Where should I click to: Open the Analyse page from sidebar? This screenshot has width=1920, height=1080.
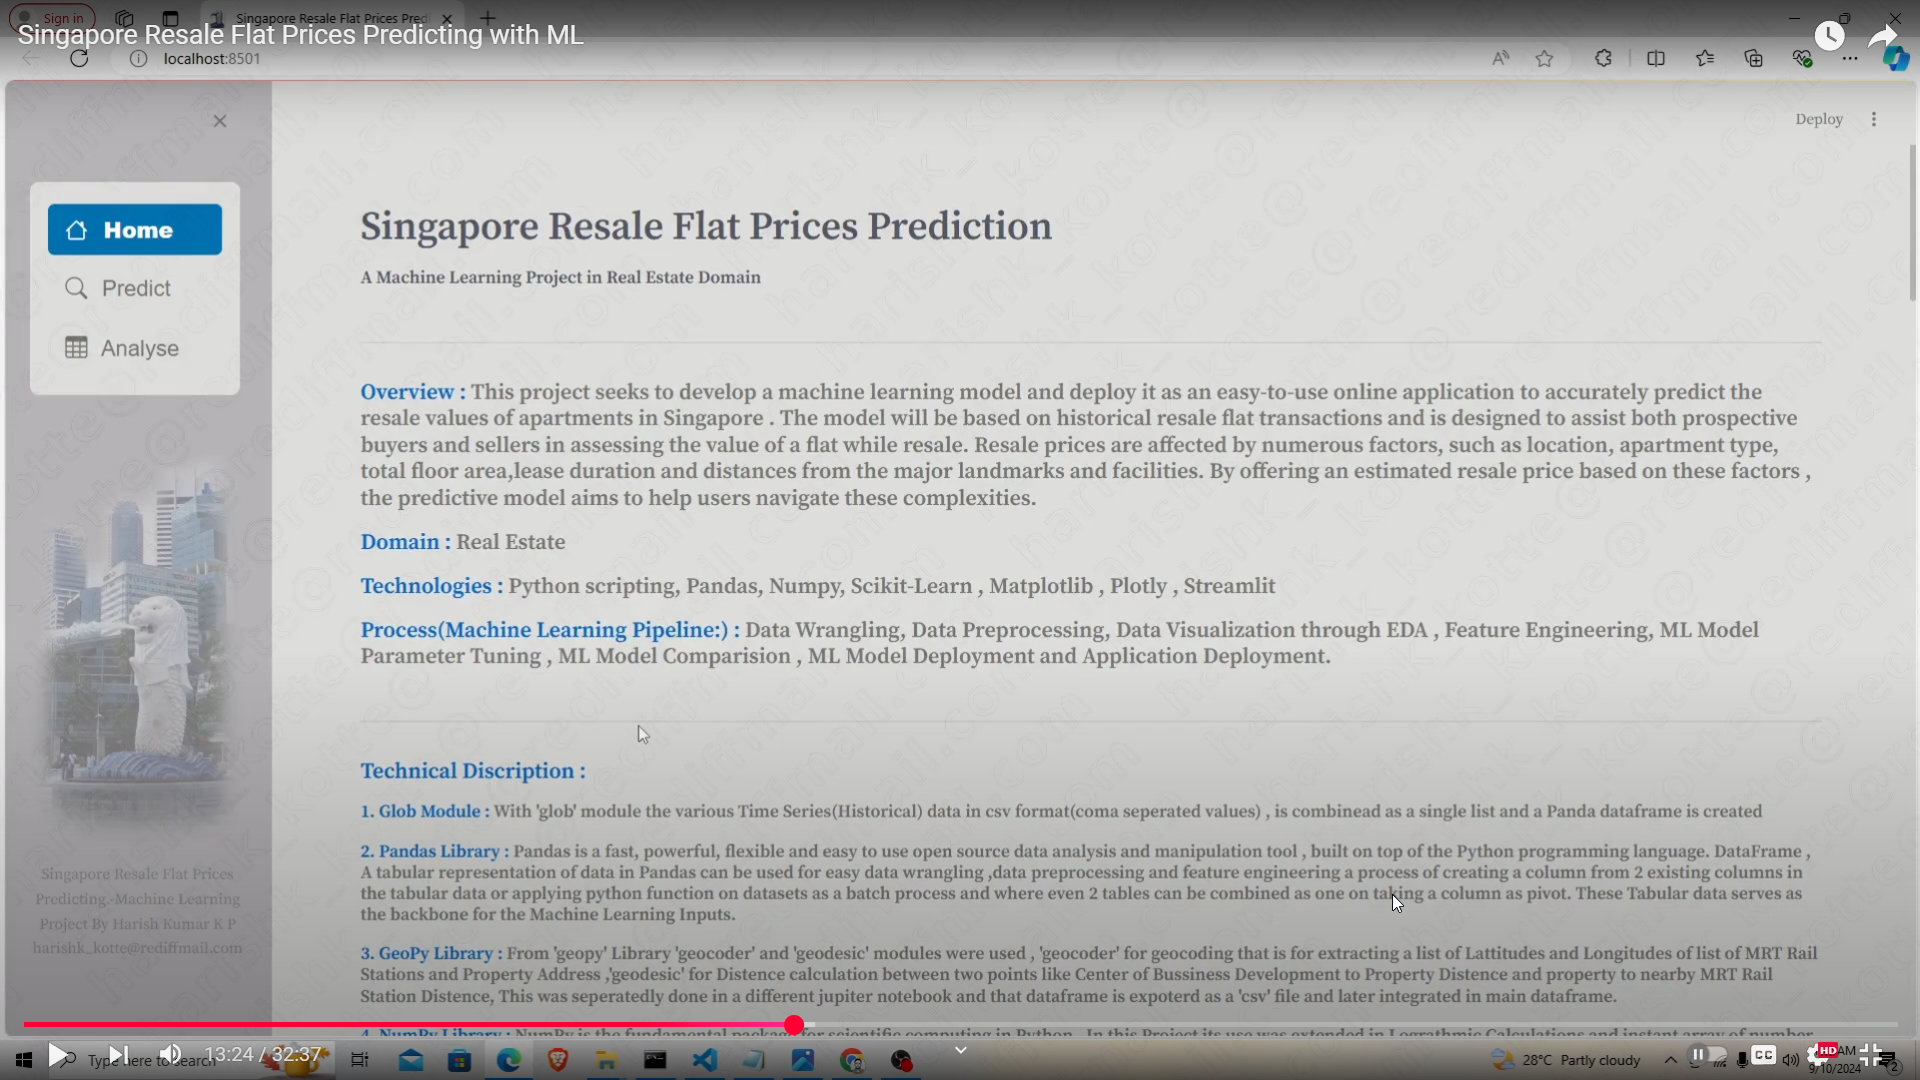tap(135, 347)
